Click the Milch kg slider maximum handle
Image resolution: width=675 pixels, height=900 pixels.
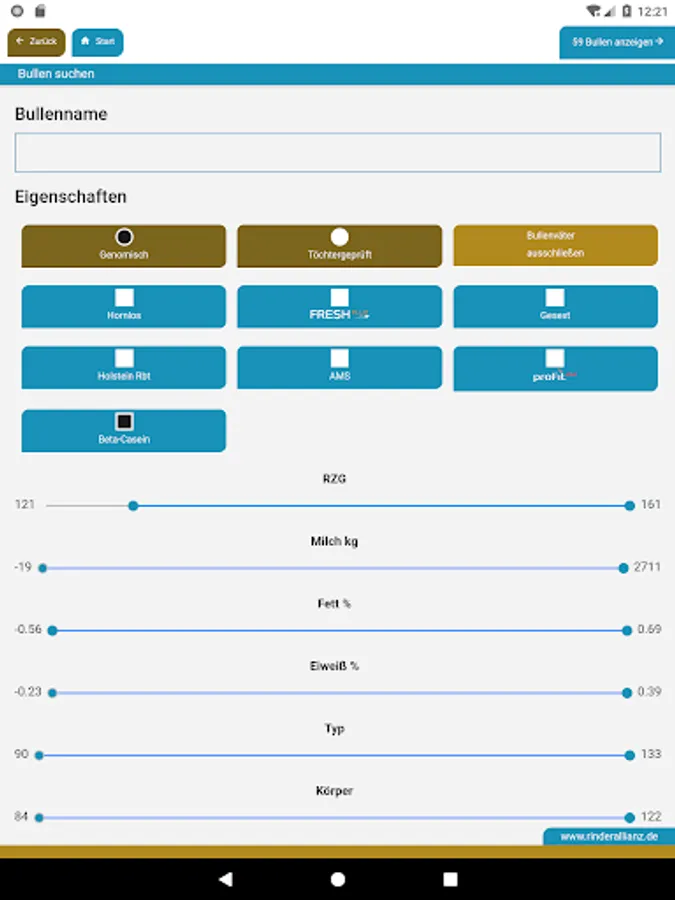tap(624, 568)
